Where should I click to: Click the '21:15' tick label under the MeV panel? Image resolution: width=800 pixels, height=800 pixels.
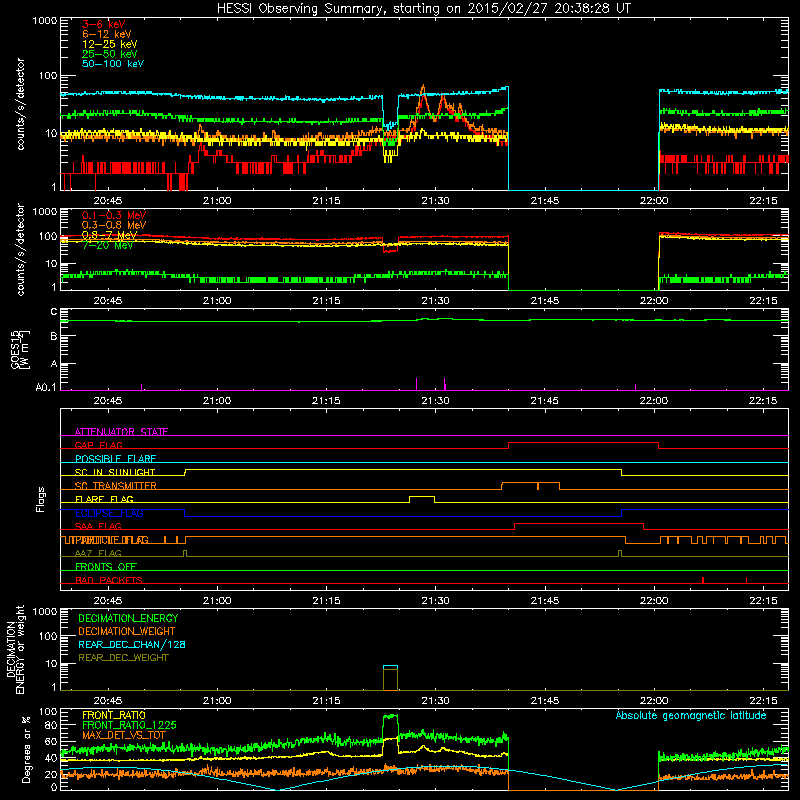tap(326, 301)
